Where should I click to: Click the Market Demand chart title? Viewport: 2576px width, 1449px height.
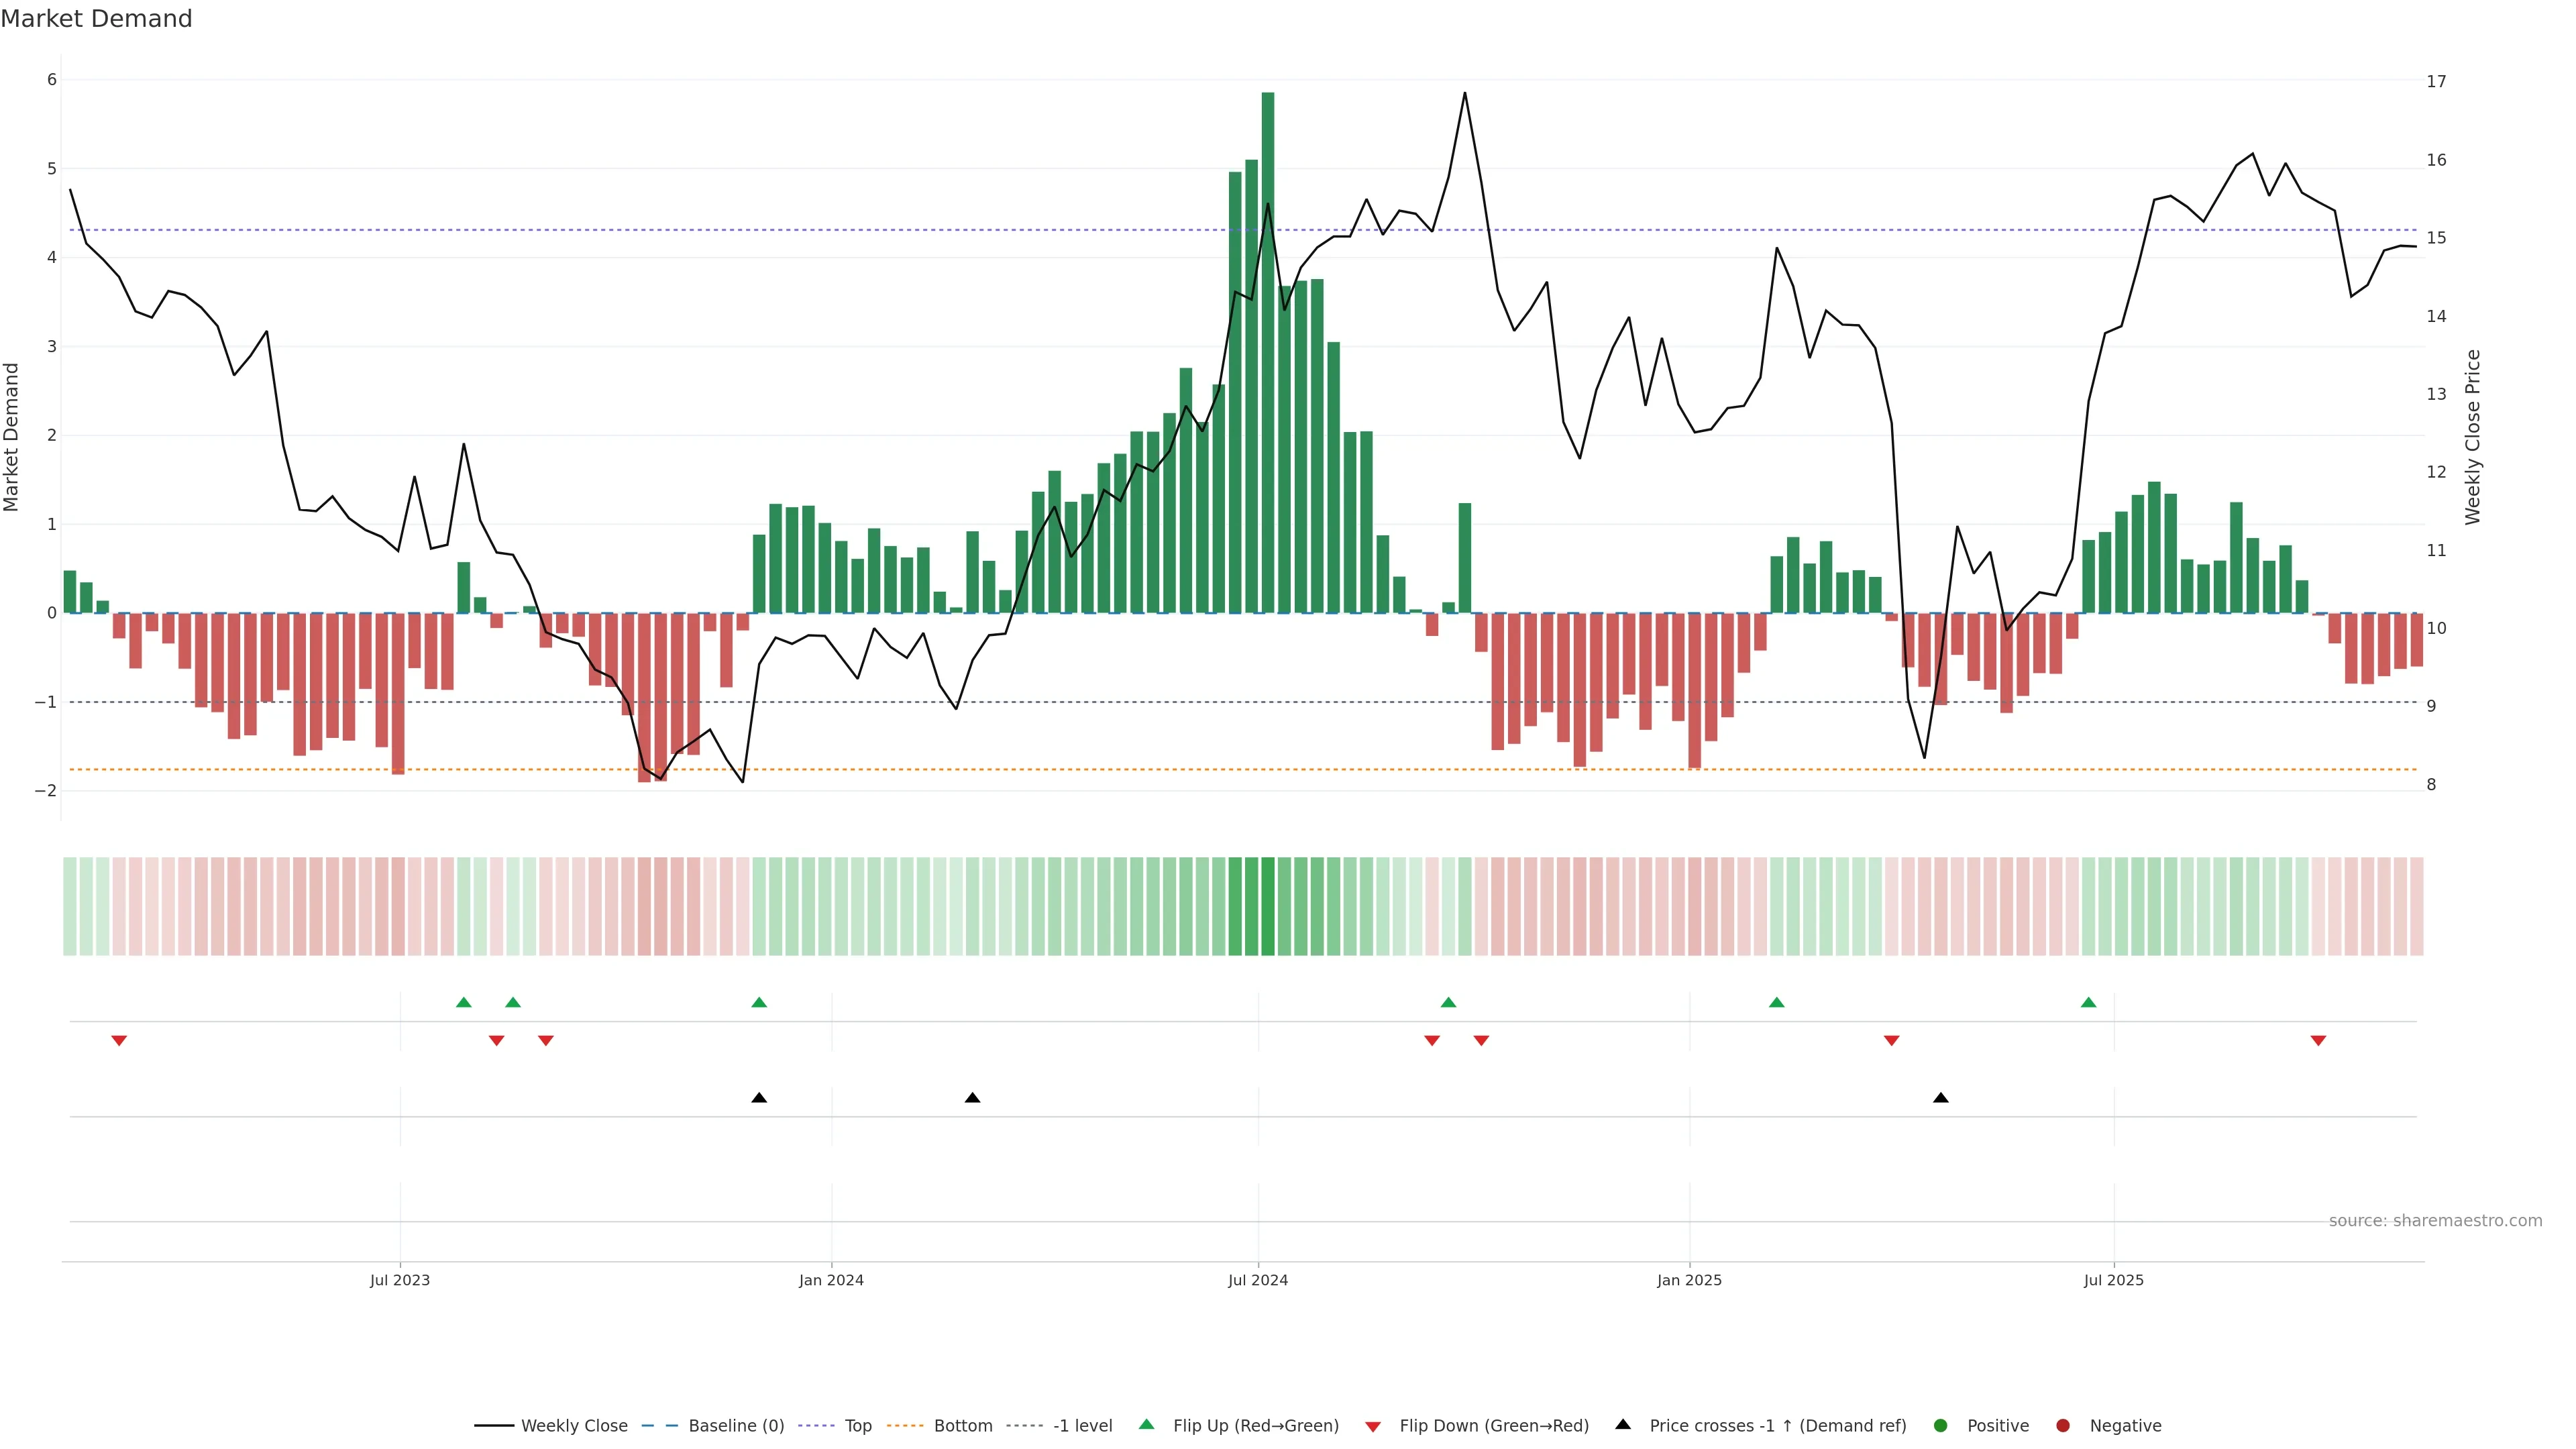(x=96, y=19)
